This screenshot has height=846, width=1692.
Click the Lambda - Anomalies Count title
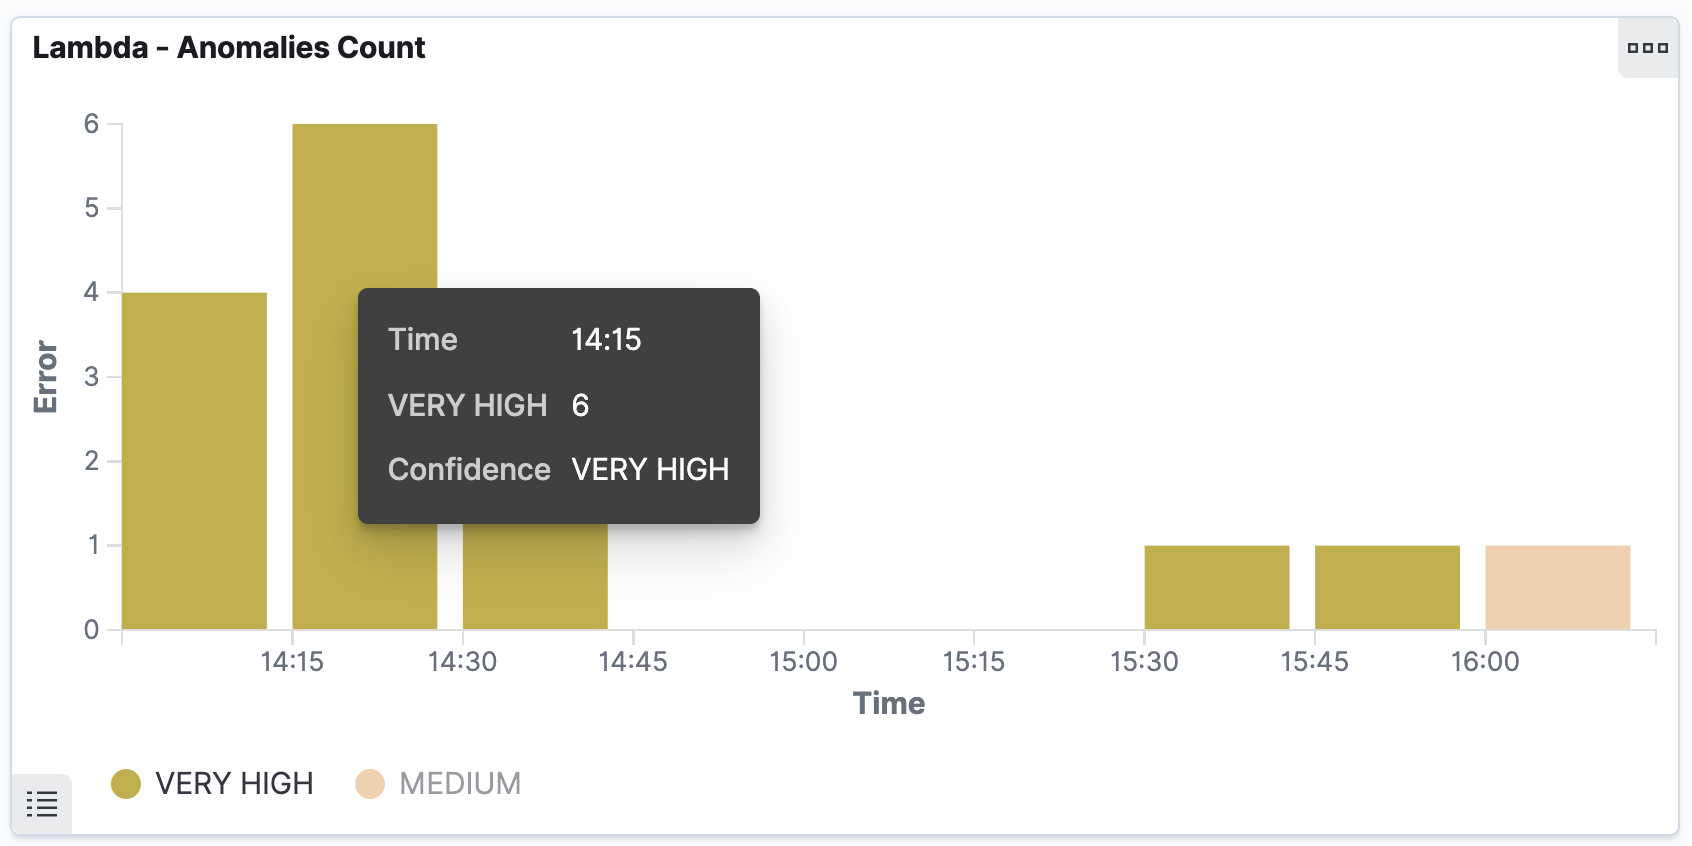click(229, 47)
